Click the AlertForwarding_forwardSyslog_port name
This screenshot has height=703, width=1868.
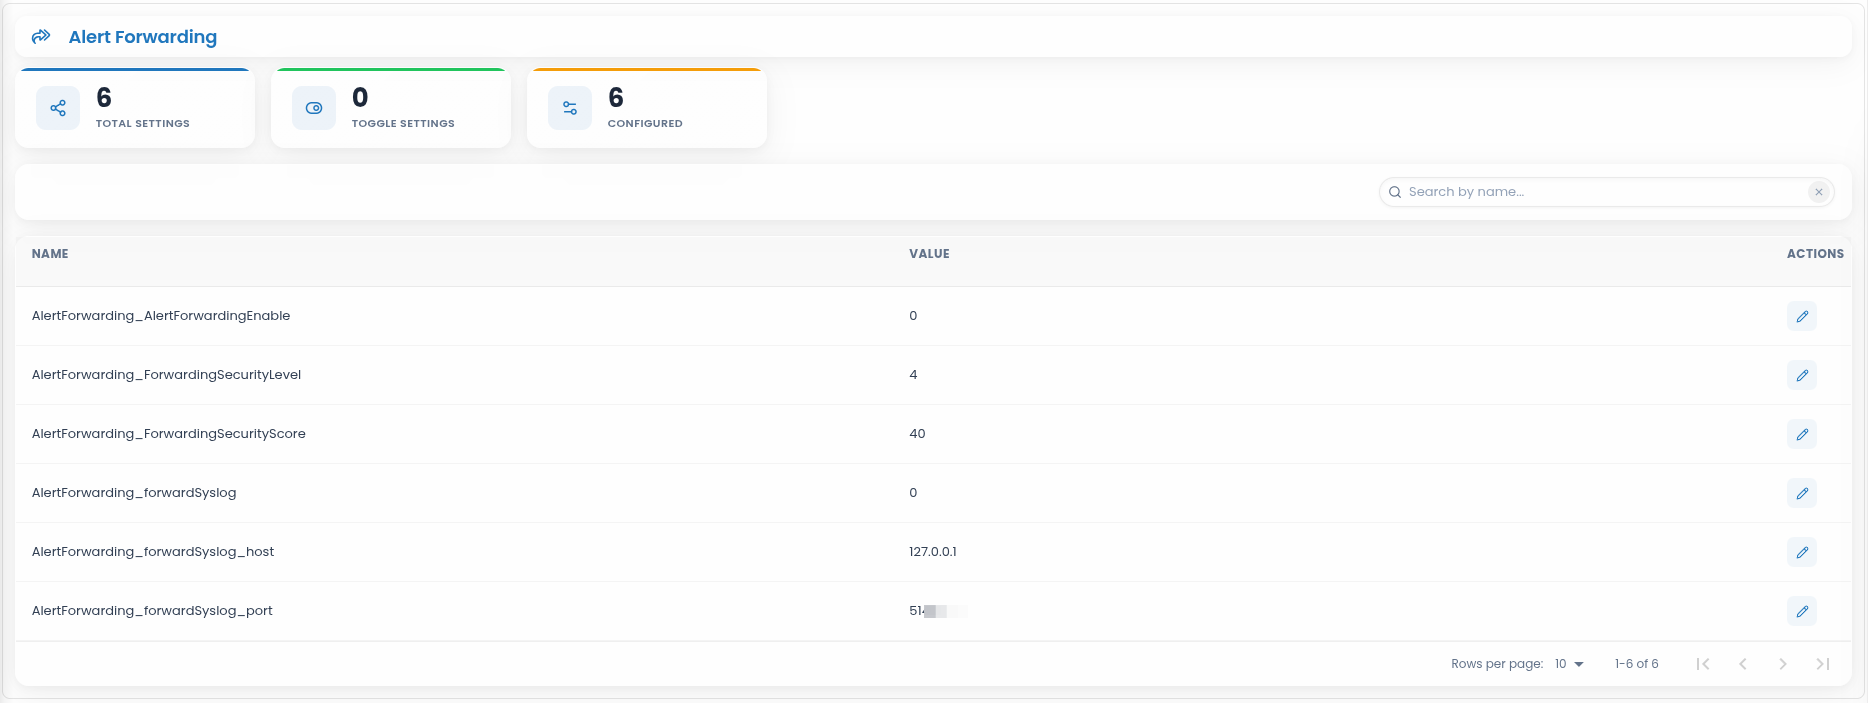152,611
